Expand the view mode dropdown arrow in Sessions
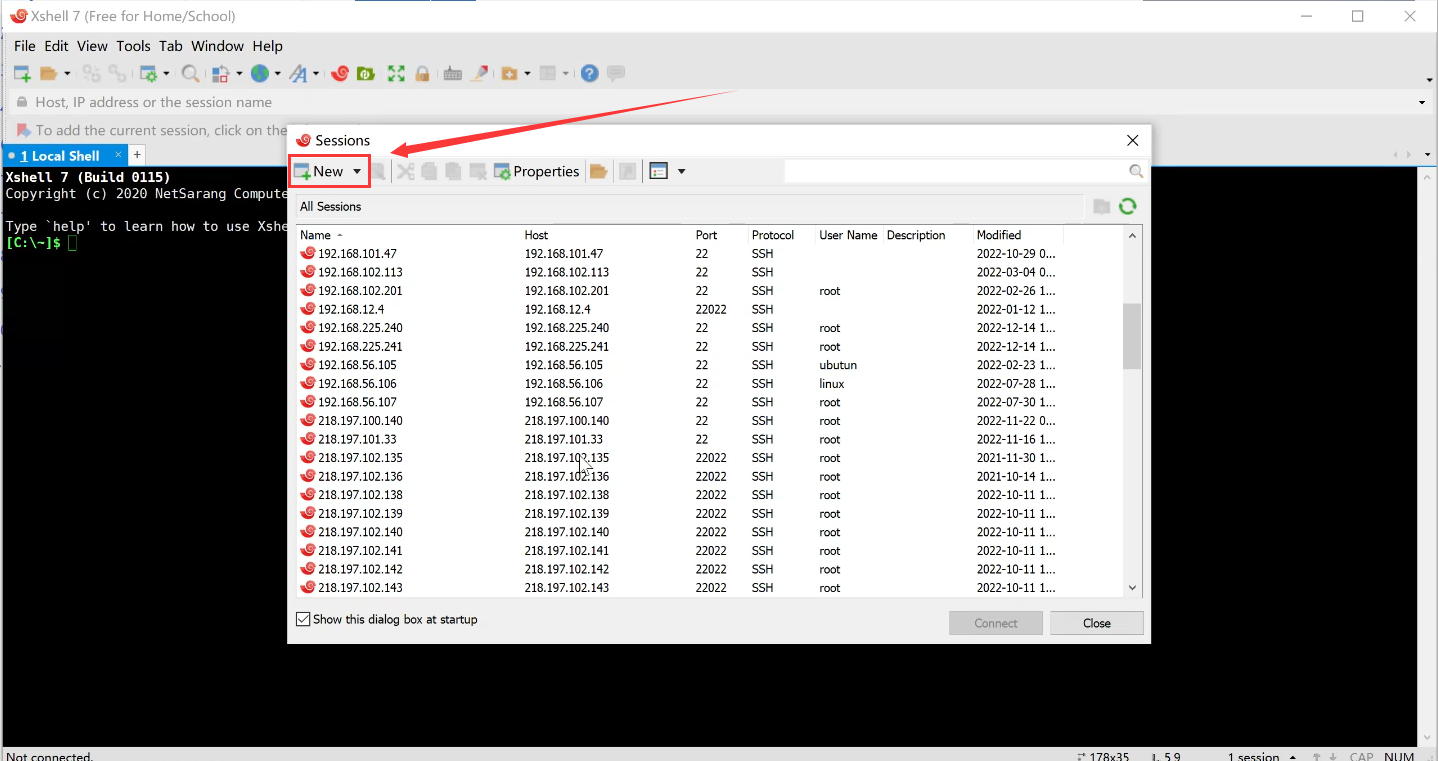 (682, 171)
